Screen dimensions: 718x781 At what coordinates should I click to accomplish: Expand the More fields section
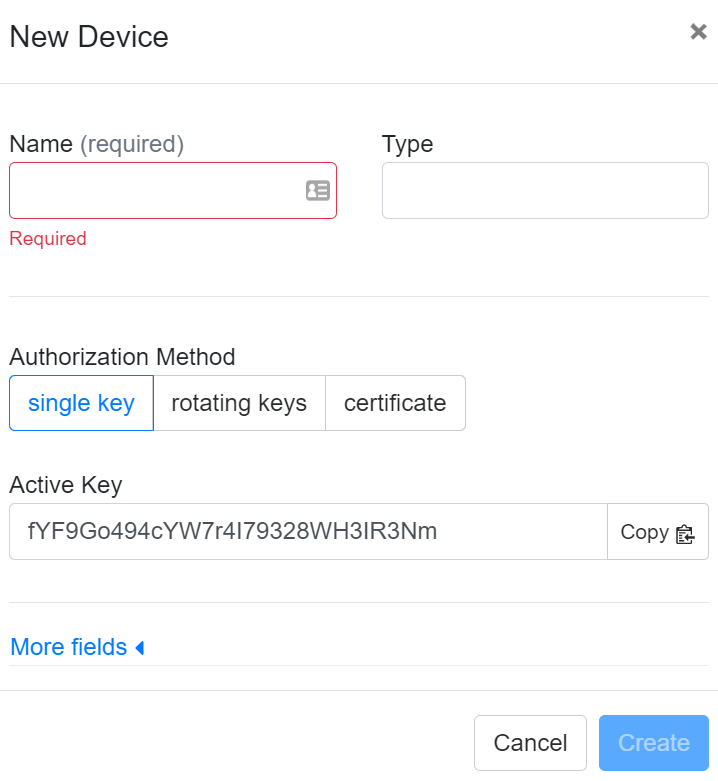(69, 647)
